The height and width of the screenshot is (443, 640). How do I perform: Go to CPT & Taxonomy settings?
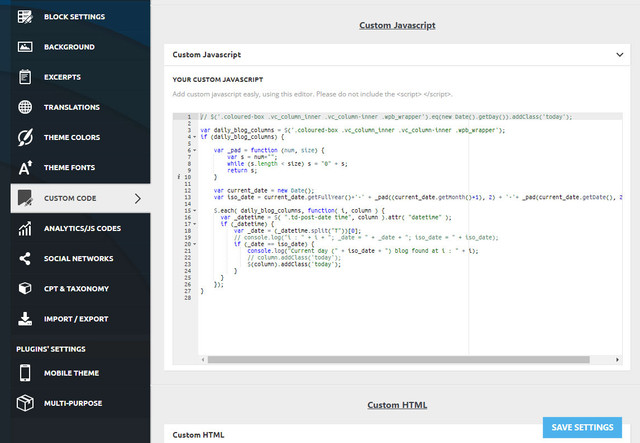(80, 288)
